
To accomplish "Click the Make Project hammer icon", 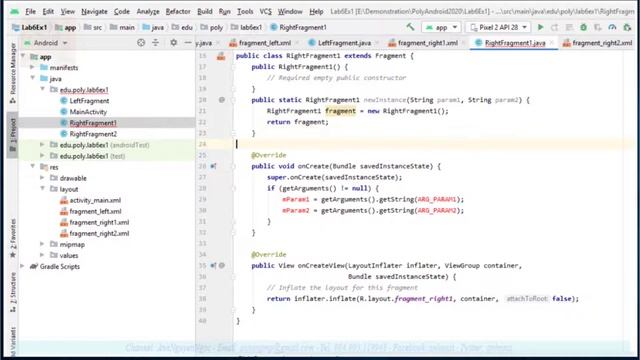I will [x=410, y=27].
